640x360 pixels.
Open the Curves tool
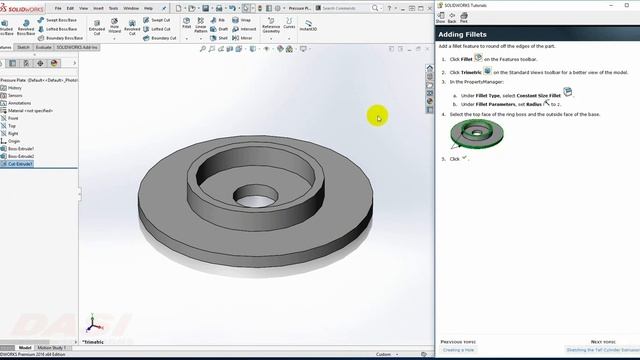[x=289, y=23]
